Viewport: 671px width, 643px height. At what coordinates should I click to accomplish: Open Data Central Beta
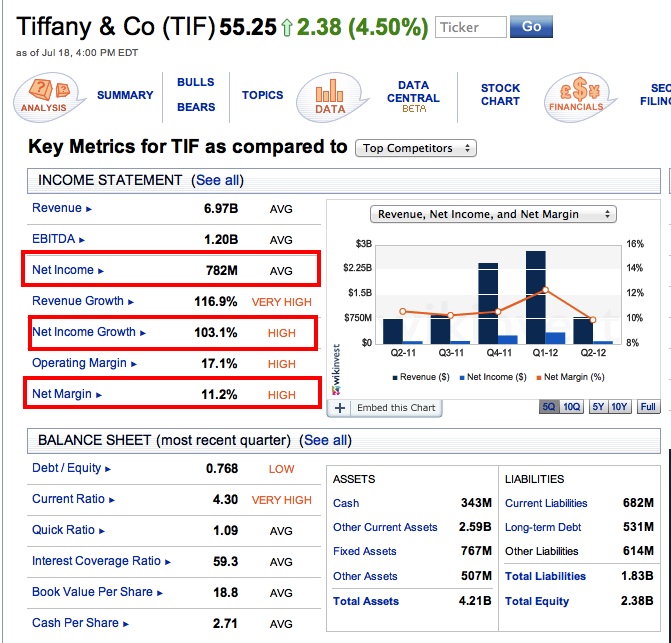[413, 96]
